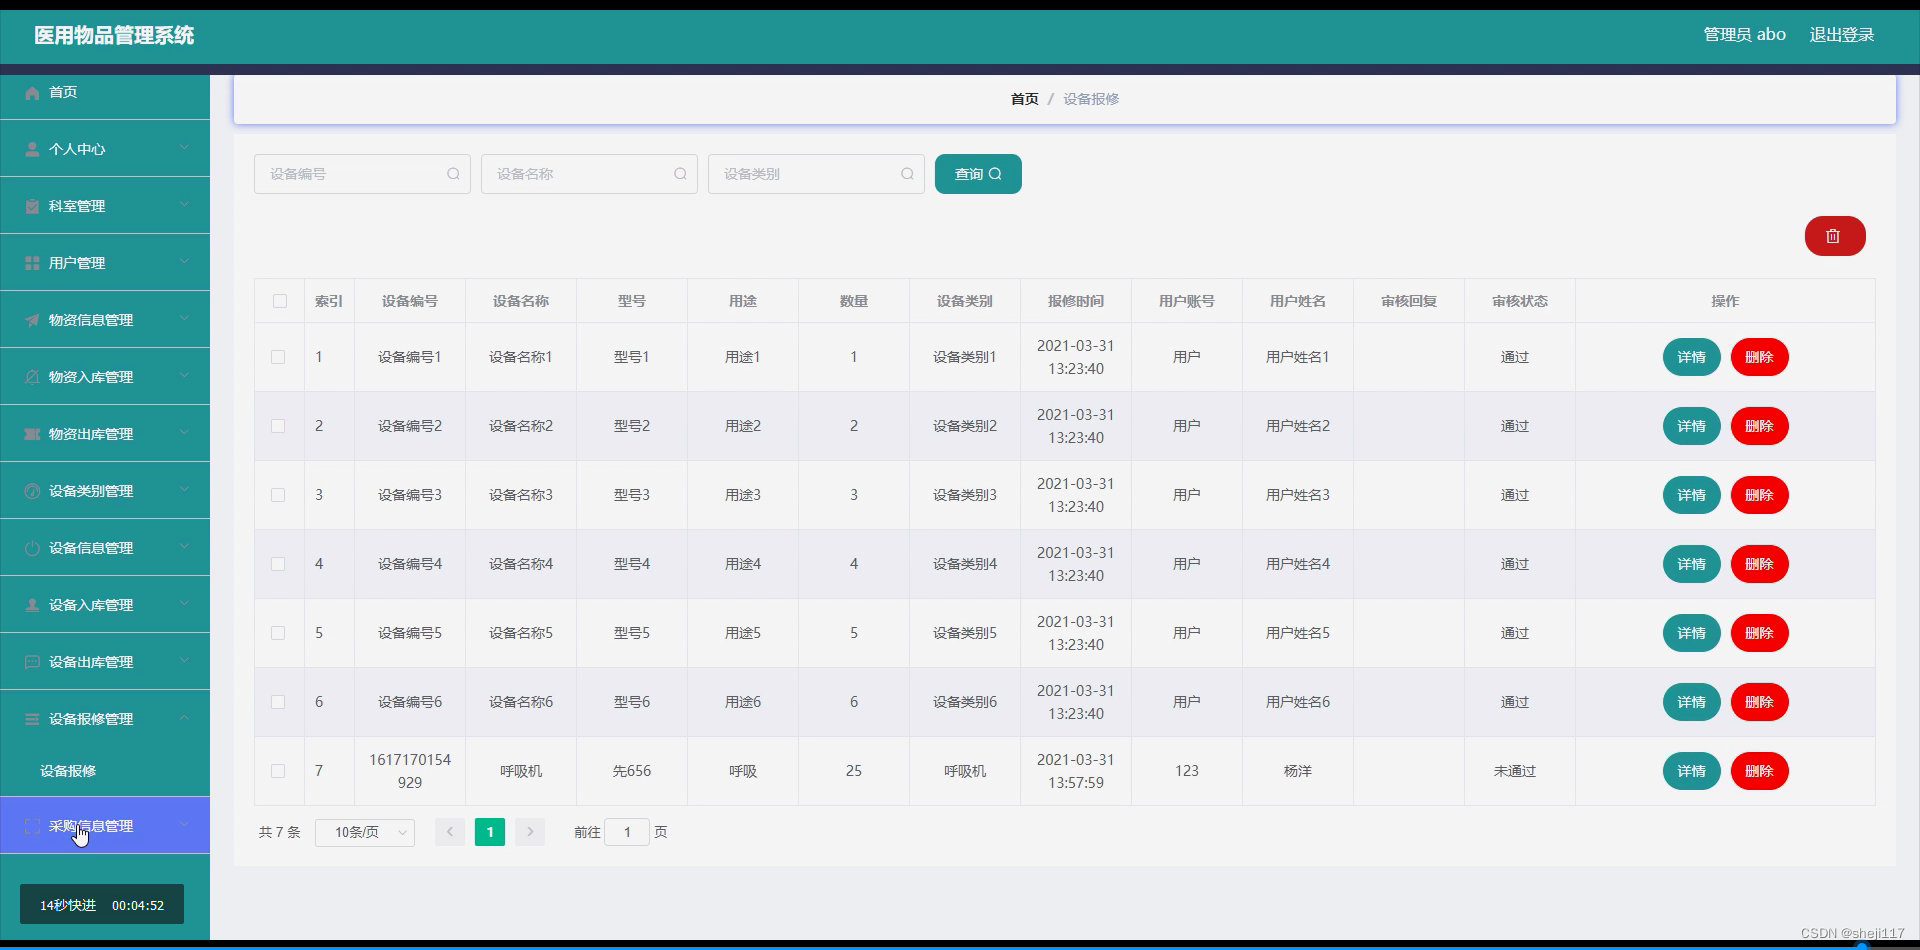
Task: Open the 采购信息管理 menu item
Action: 90,825
